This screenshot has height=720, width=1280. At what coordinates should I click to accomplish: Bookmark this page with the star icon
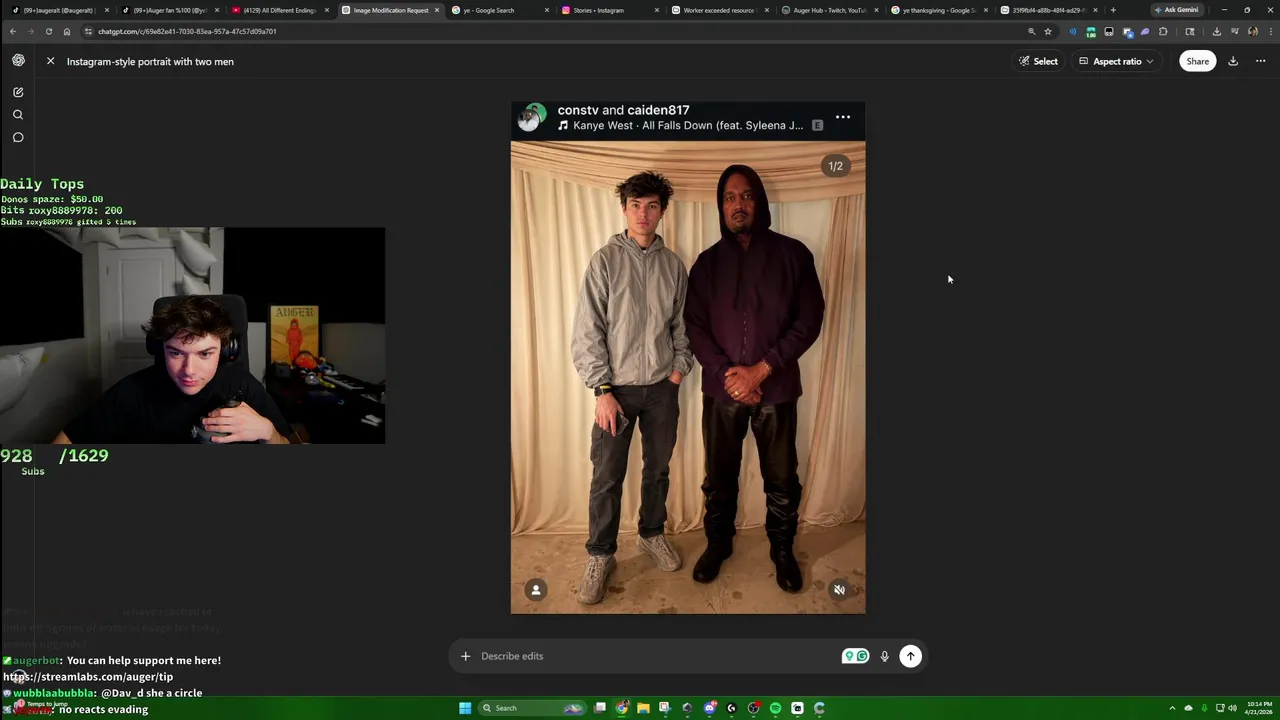pos(1048,31)
